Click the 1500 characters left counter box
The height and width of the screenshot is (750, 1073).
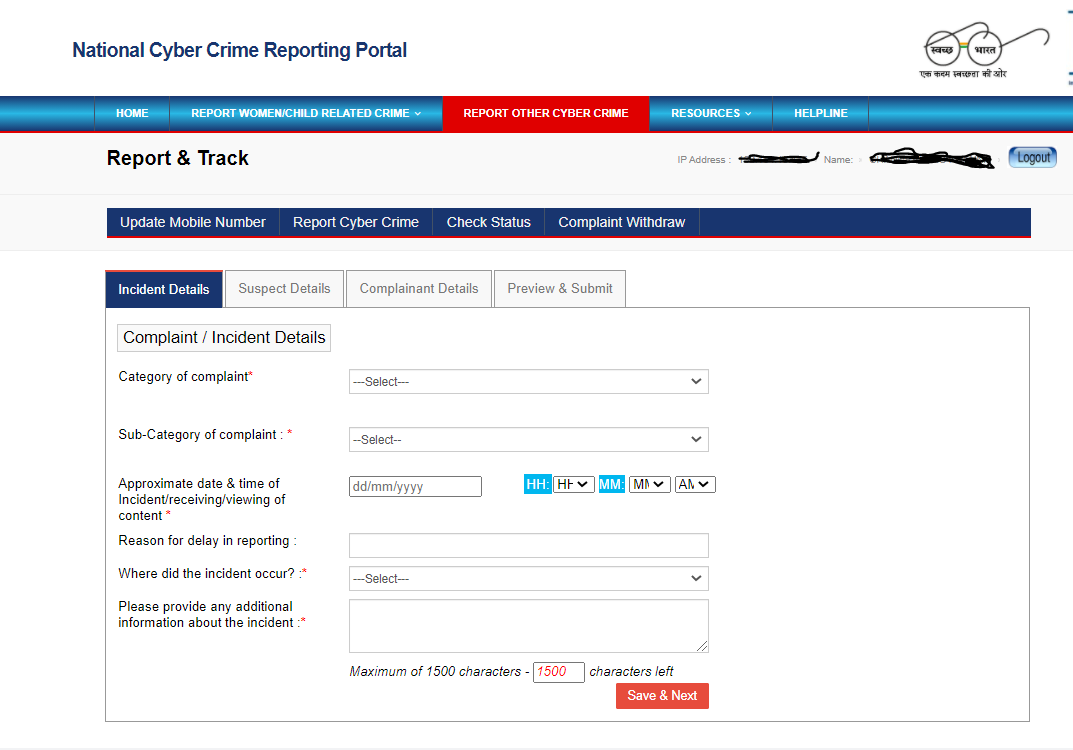pos(558,672)
